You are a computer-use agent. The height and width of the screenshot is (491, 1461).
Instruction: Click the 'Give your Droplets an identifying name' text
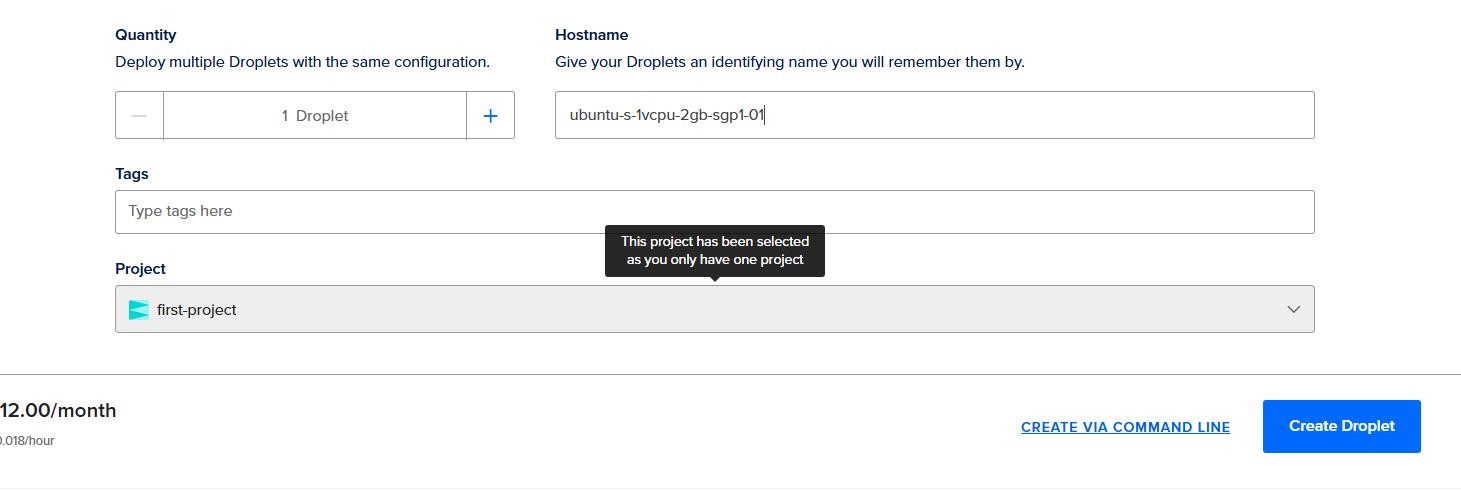(789, 62)
